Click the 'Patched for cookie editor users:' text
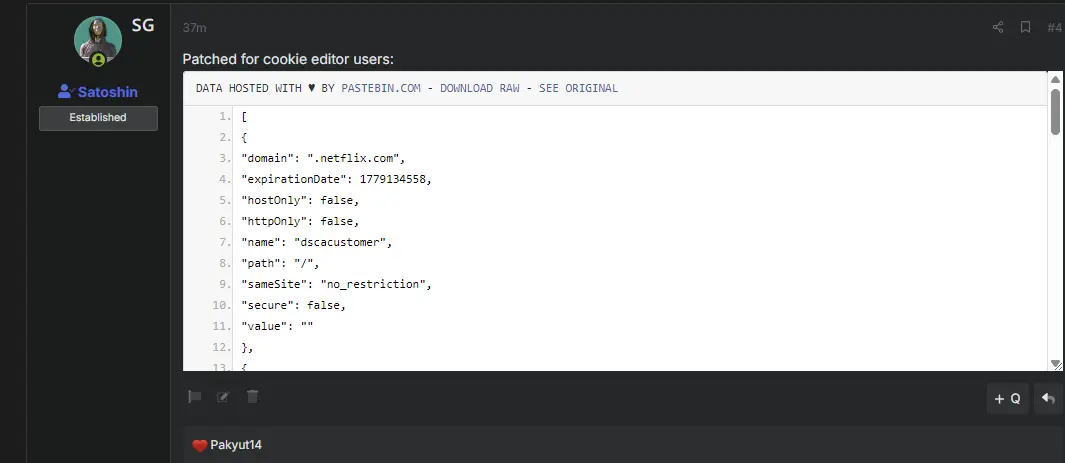The height and width of the screenshot is (463, 1065). click(288, 59)
